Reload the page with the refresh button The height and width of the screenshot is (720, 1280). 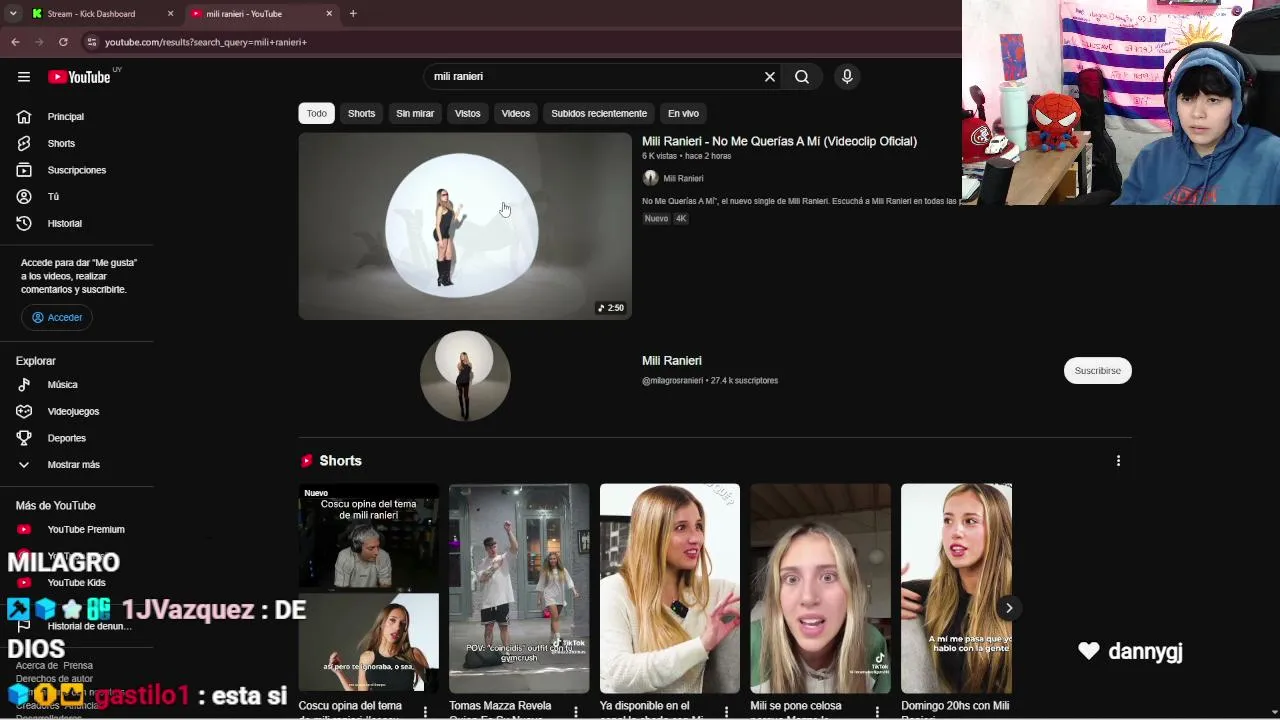coord(63,42)
